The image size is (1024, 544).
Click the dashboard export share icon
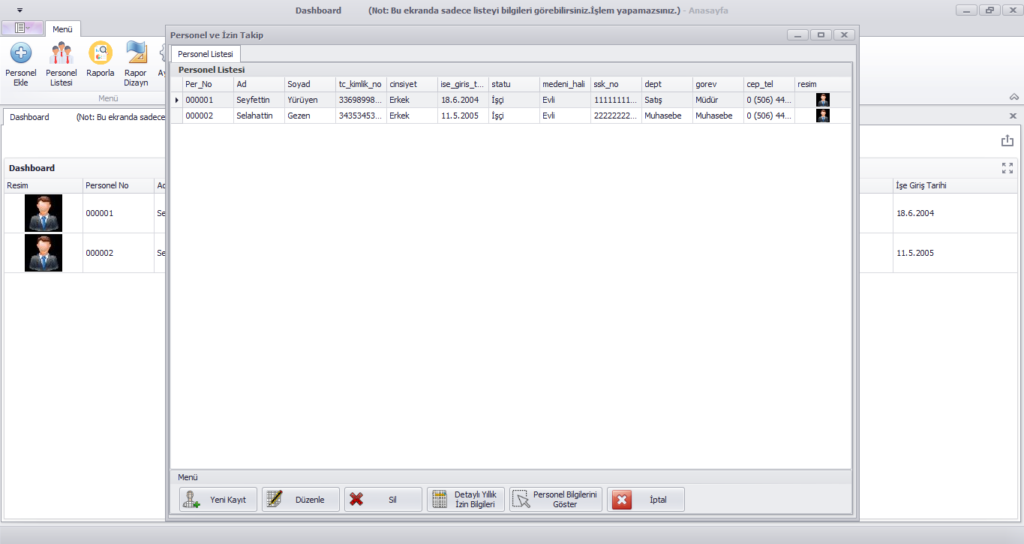[1007, 141]
